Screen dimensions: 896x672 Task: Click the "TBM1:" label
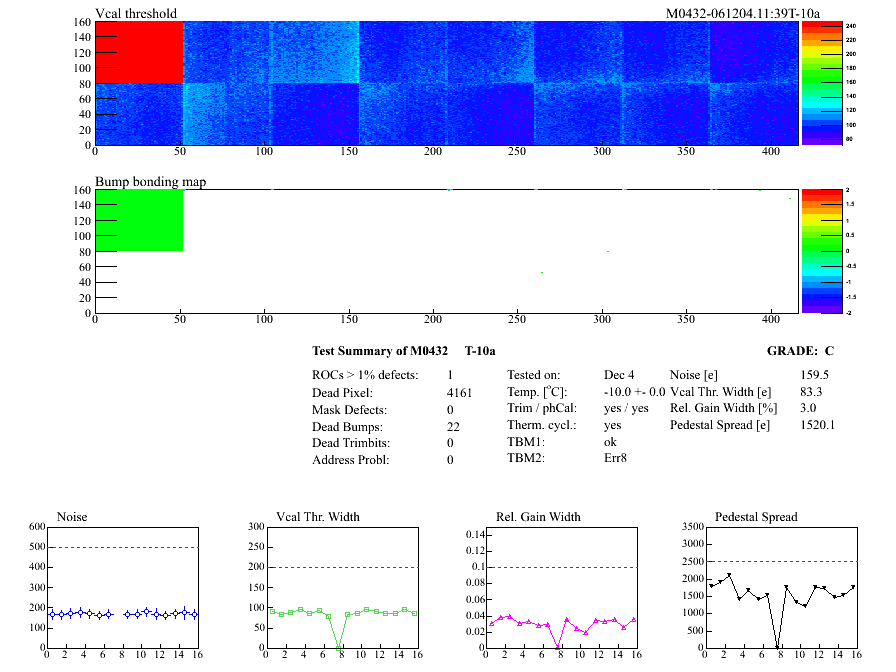pos(526,442)
